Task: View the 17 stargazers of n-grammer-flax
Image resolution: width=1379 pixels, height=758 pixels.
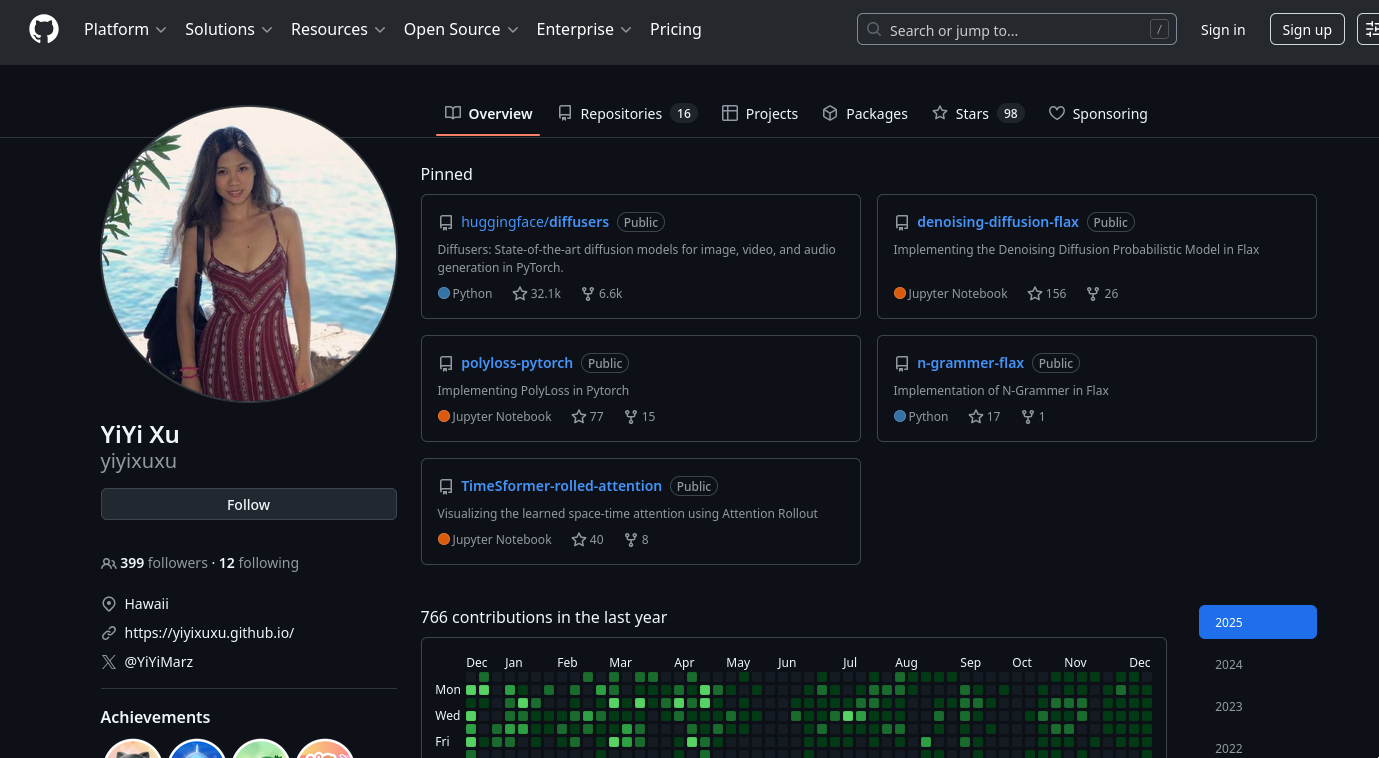Action: tap(984, 416)
